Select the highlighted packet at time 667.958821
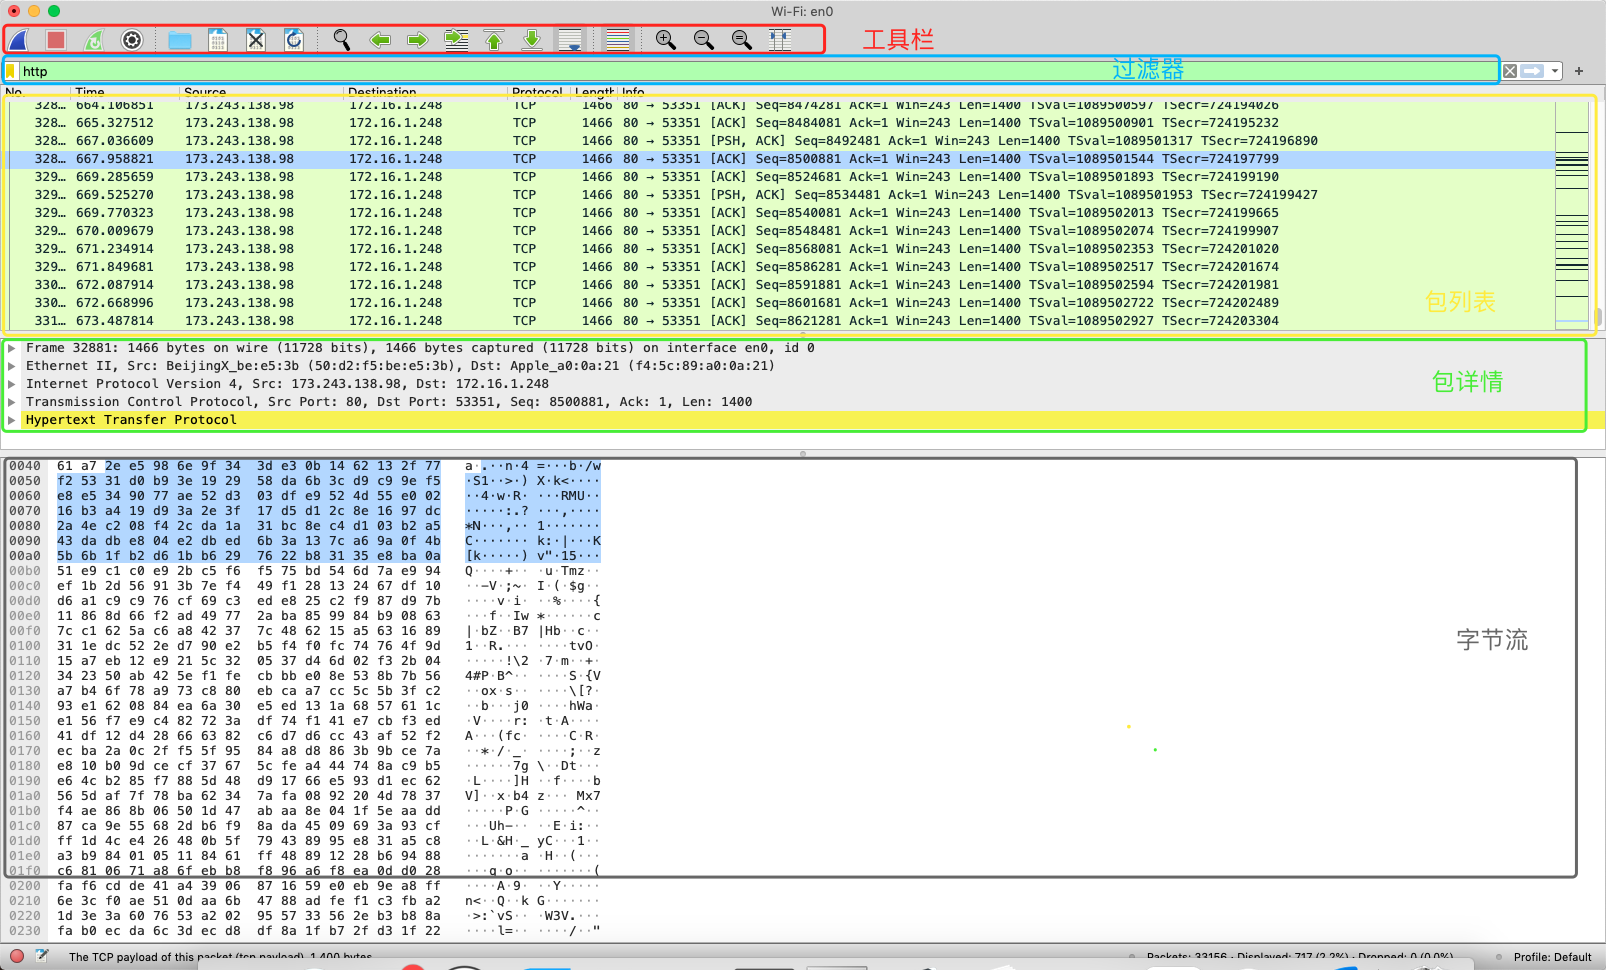Screen dimensions: 1606x970 (780, 159)
